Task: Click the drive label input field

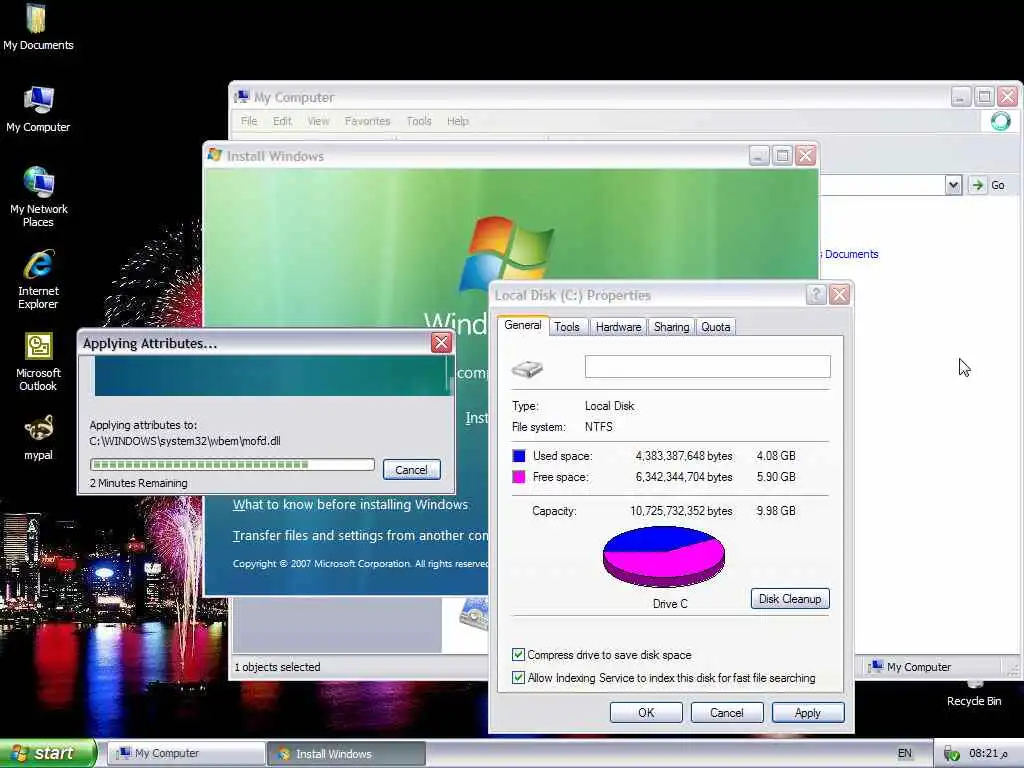Action: pos(707,366)
